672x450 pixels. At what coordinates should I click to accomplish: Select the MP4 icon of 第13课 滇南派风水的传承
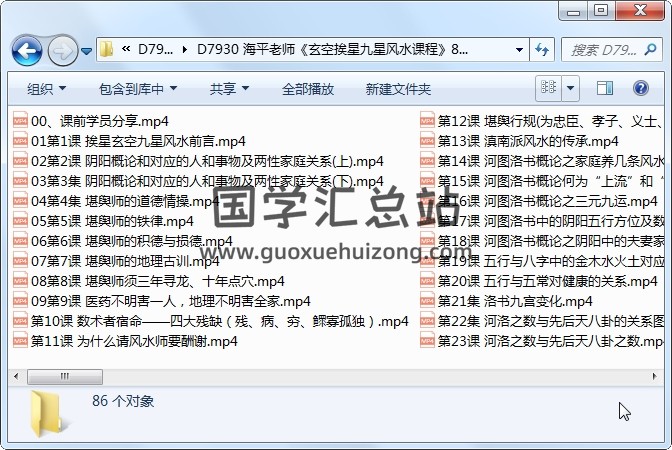(x=427, y=141)
